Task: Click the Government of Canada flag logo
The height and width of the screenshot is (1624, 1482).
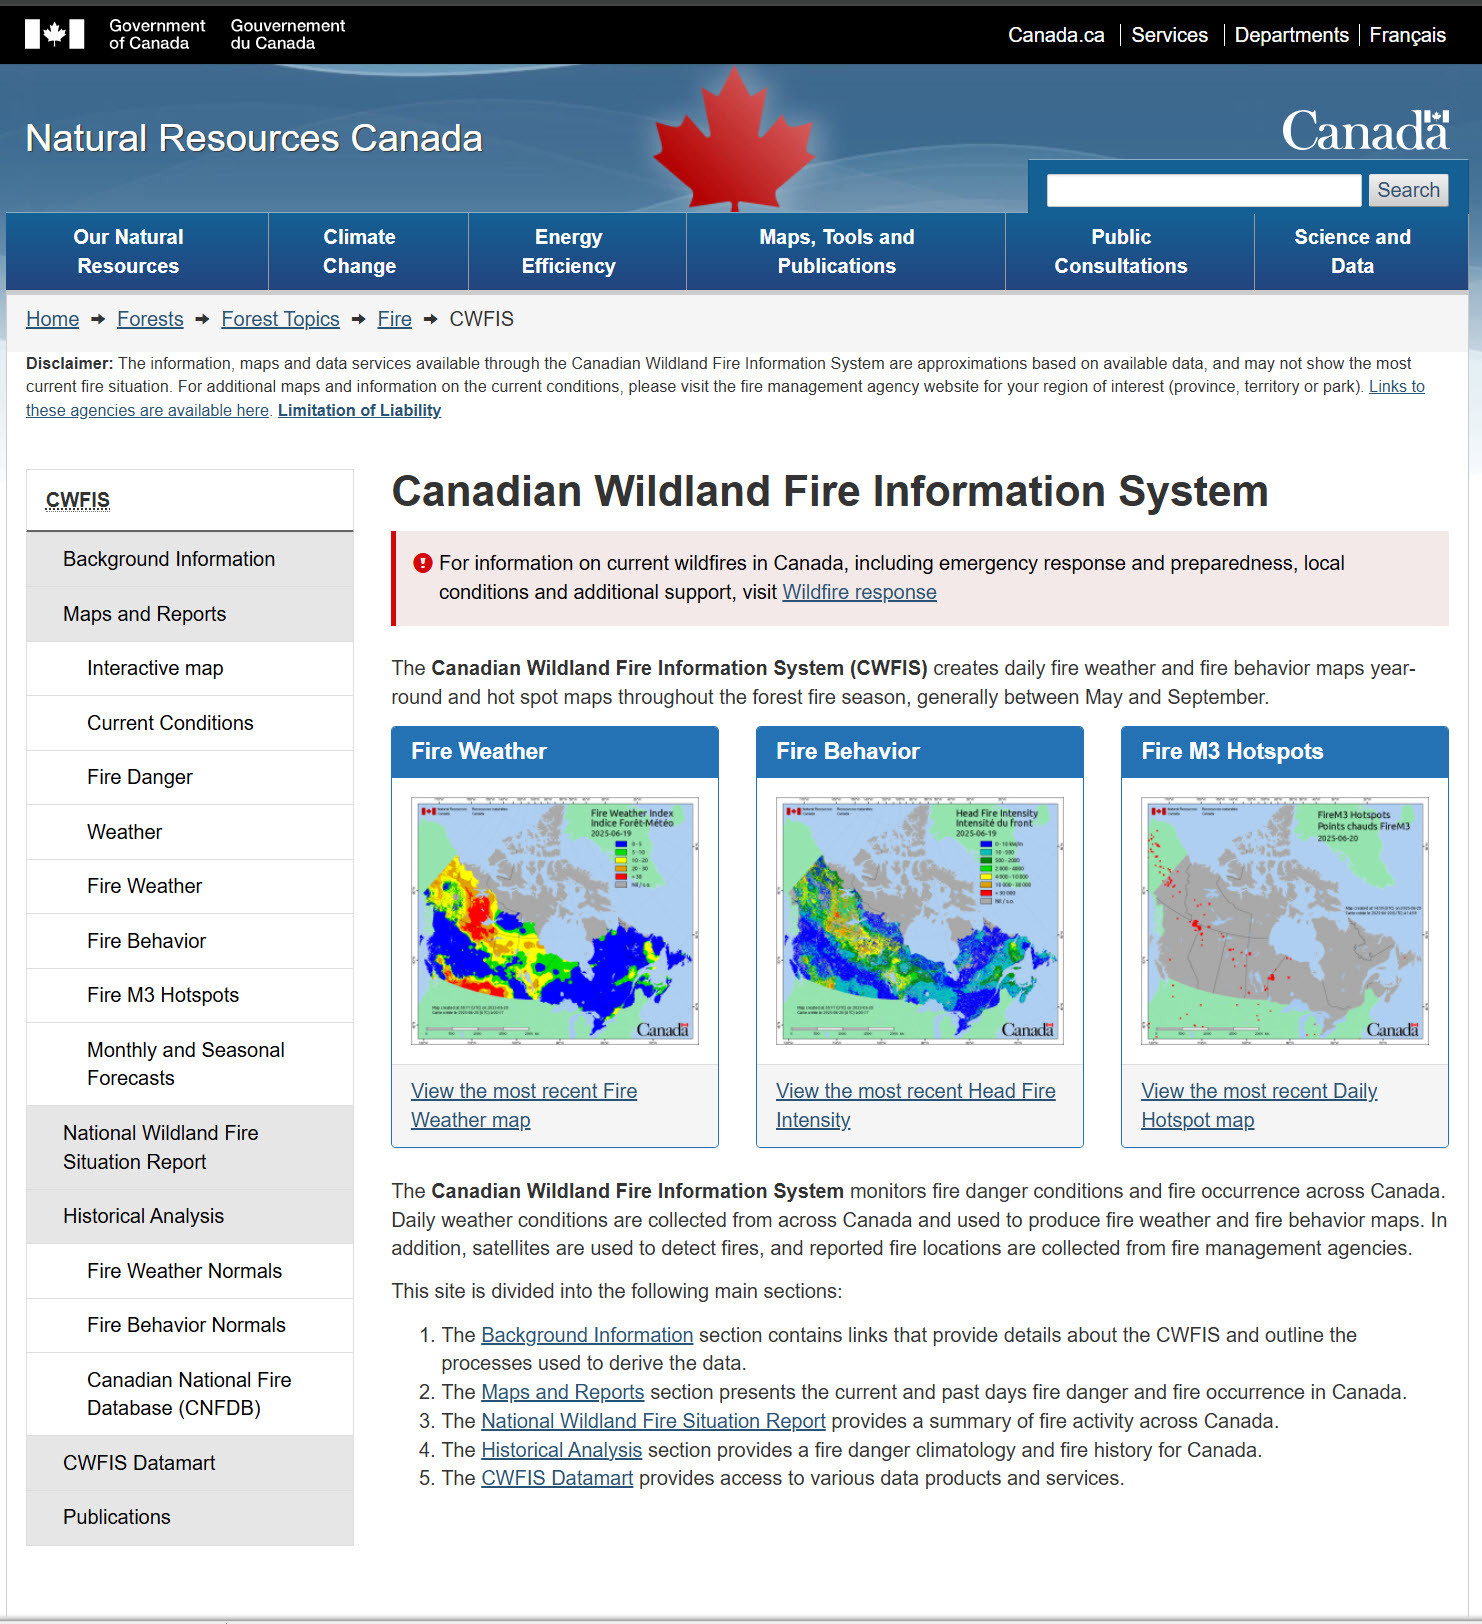Action: 54,34
